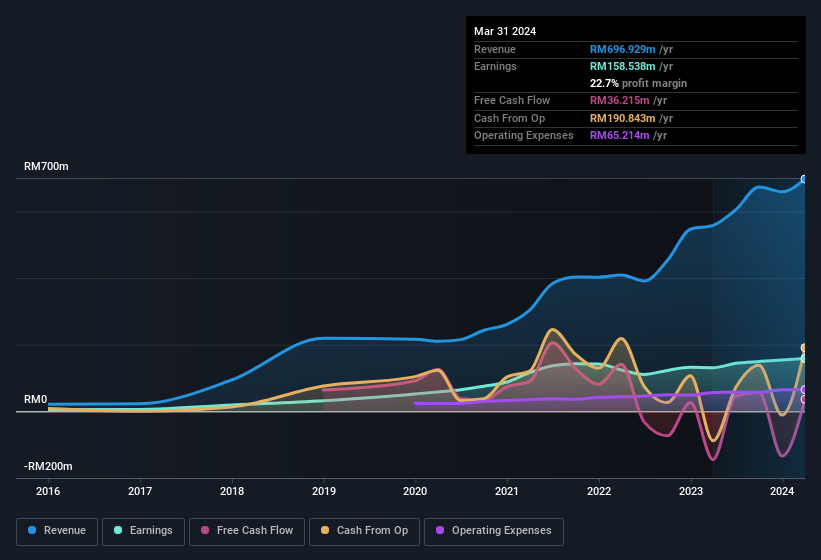Toggle the Cash From Op legend button
Image resolution: width=821 pixels, height=560 pixels.
point(364,531)
